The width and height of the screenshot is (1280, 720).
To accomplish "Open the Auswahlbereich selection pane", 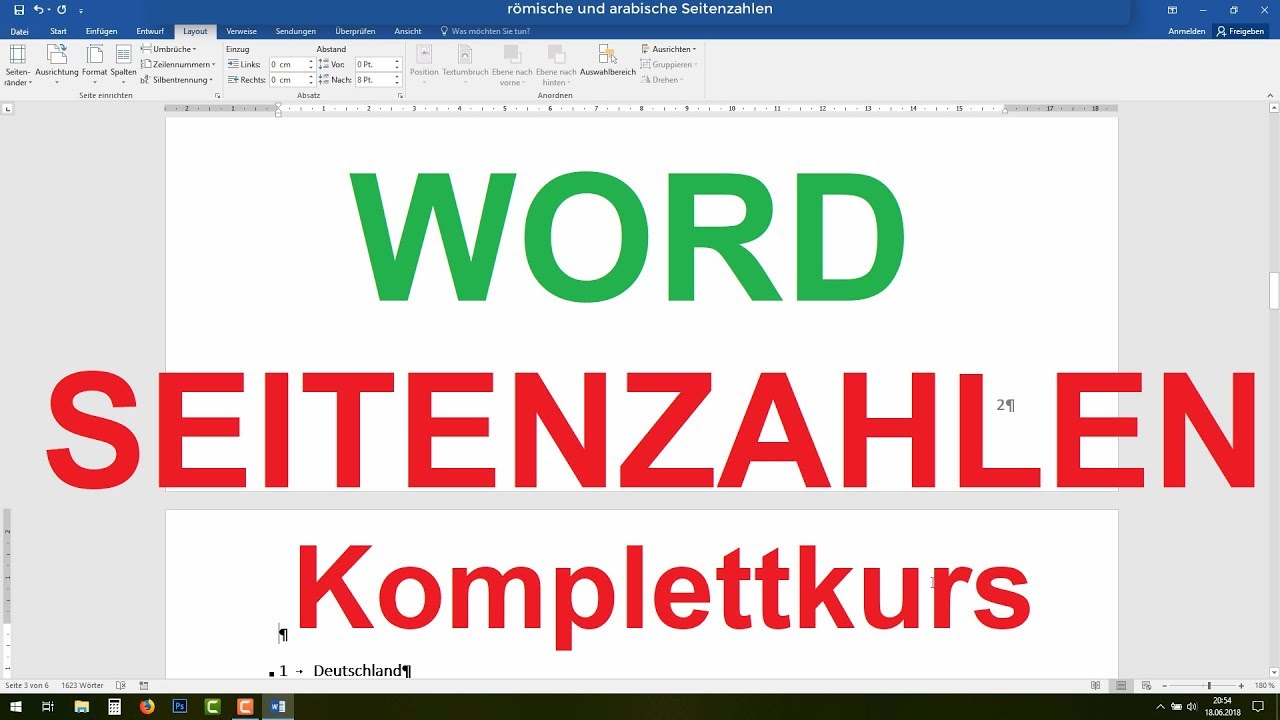I will point(608,62).
